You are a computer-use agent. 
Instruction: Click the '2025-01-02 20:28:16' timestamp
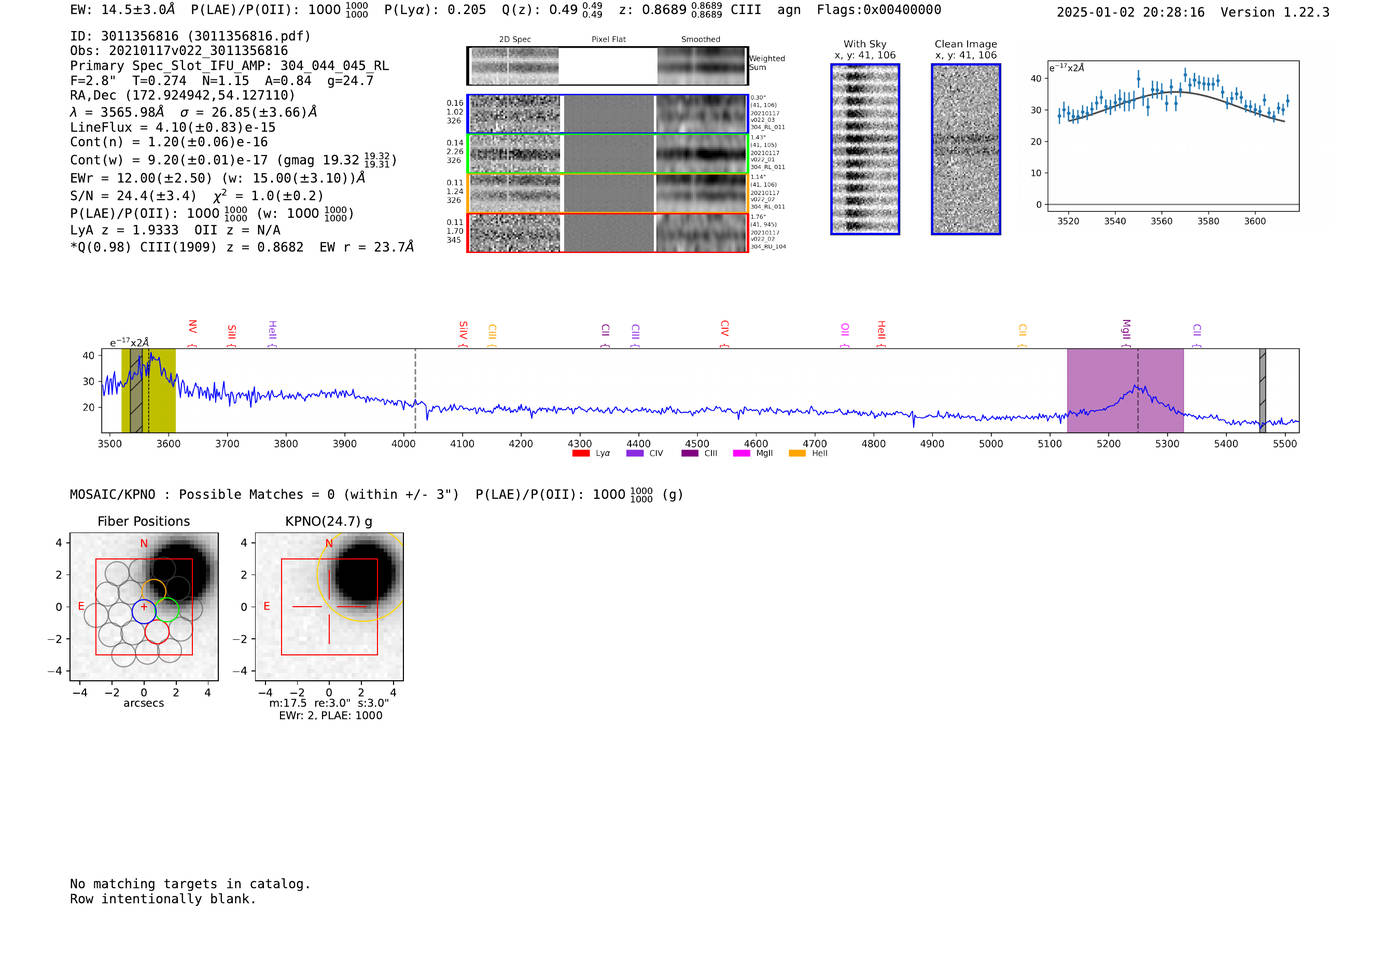[x=1131, y=12]
